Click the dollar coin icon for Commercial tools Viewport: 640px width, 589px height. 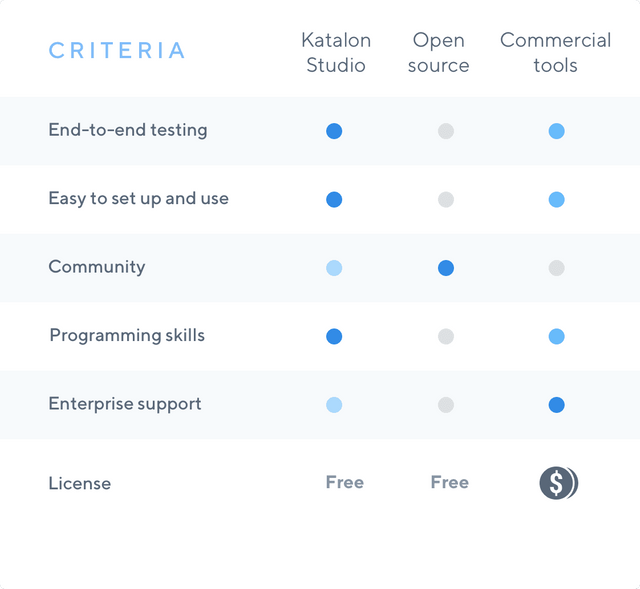pyautogui.click(x=558, y=483)
